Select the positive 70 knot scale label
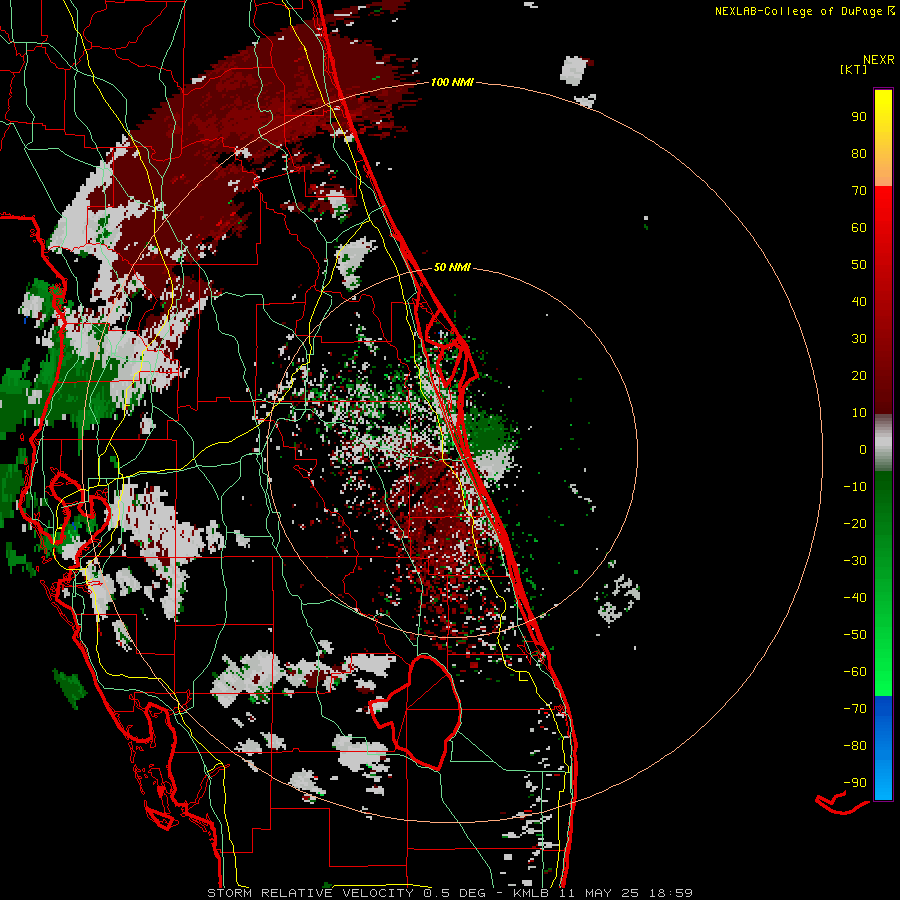The image size is (900, 900). (x=859, y=191)
